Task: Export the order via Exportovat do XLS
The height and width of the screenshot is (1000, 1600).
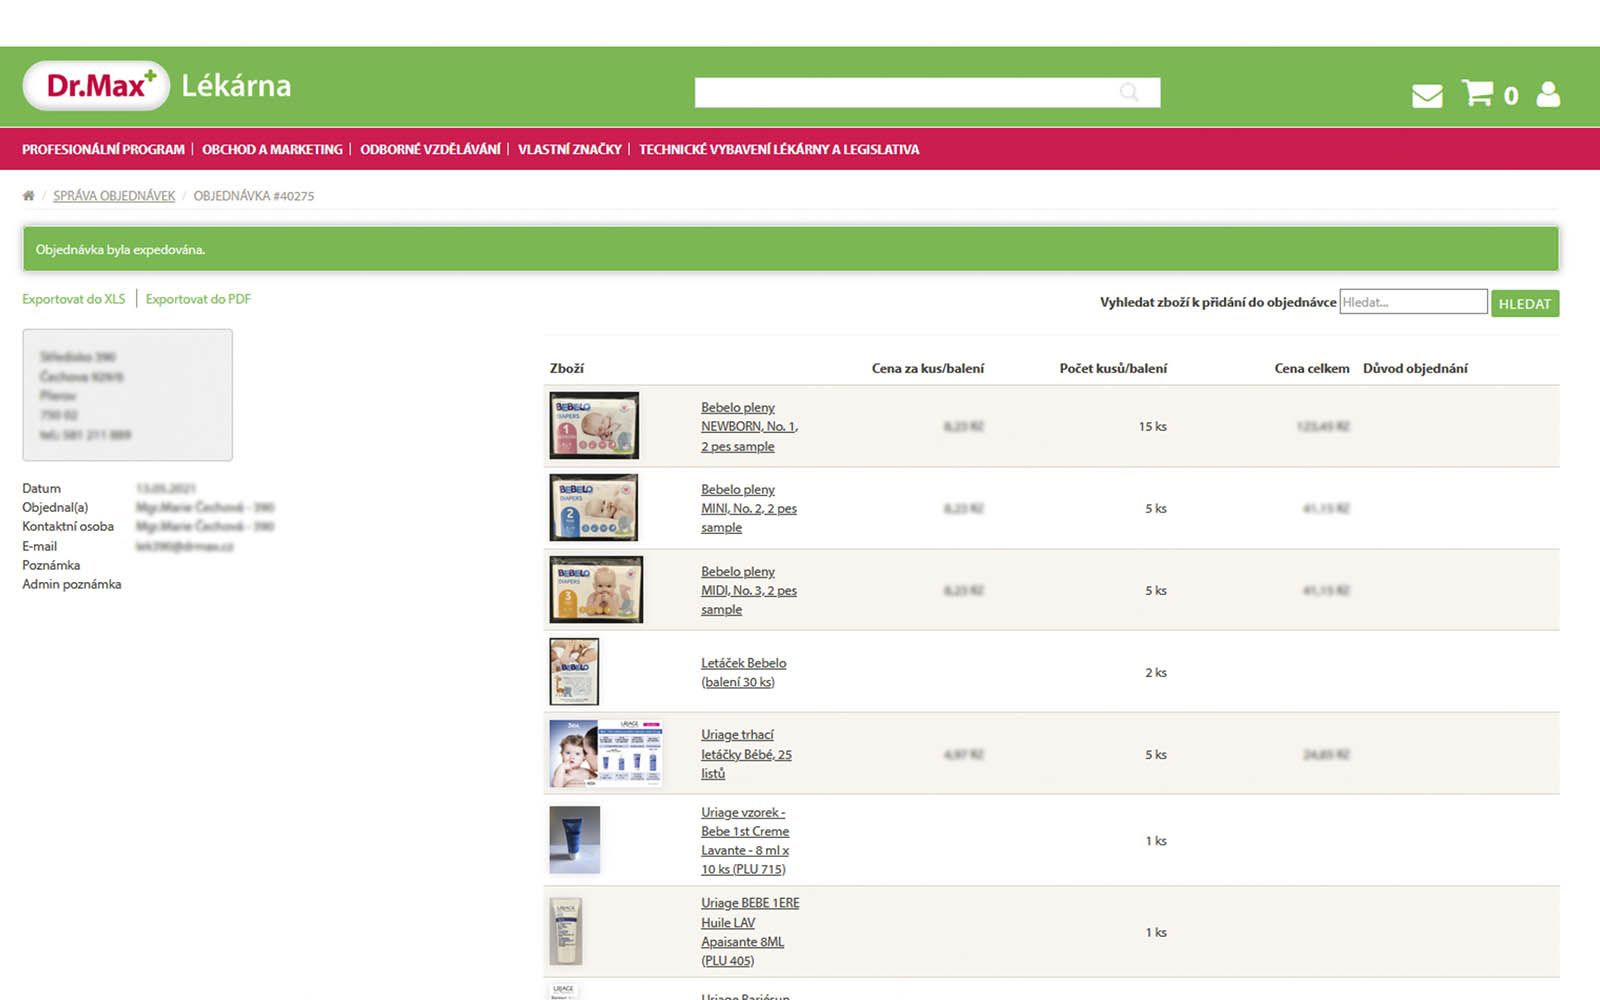Action: [x=74, y=299]
